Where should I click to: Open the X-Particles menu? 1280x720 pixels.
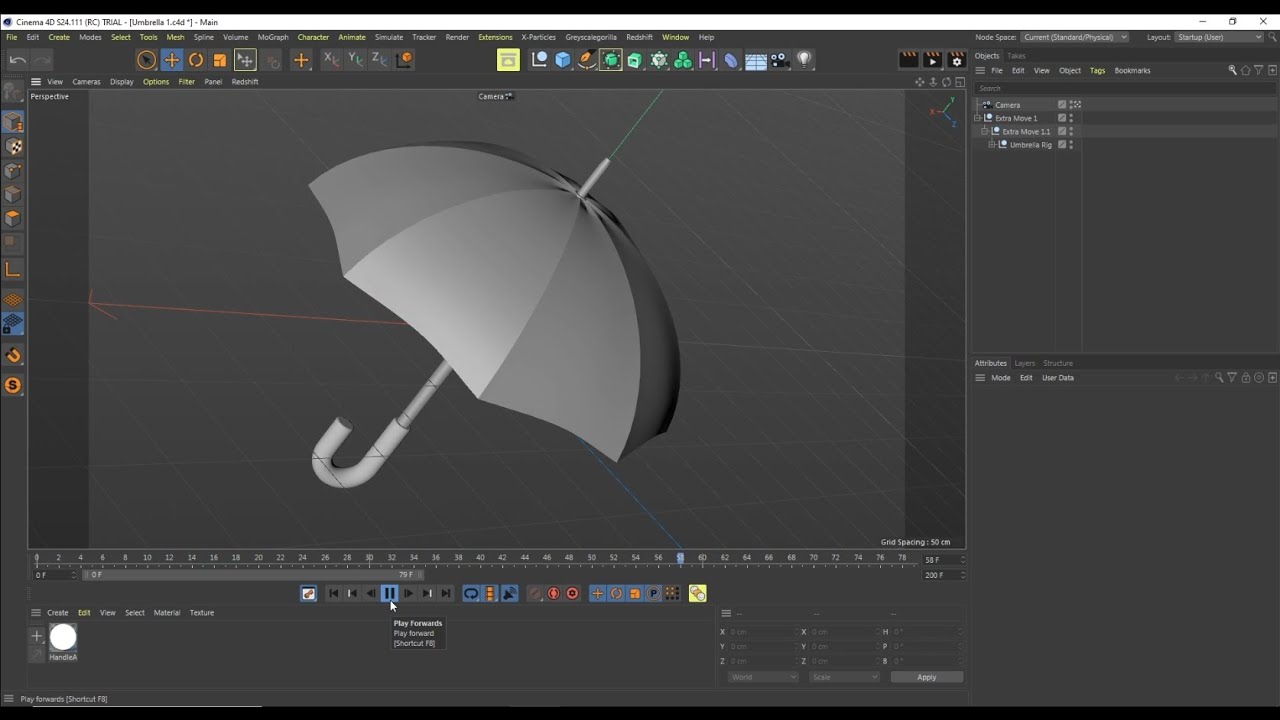[x=538, y=37]
